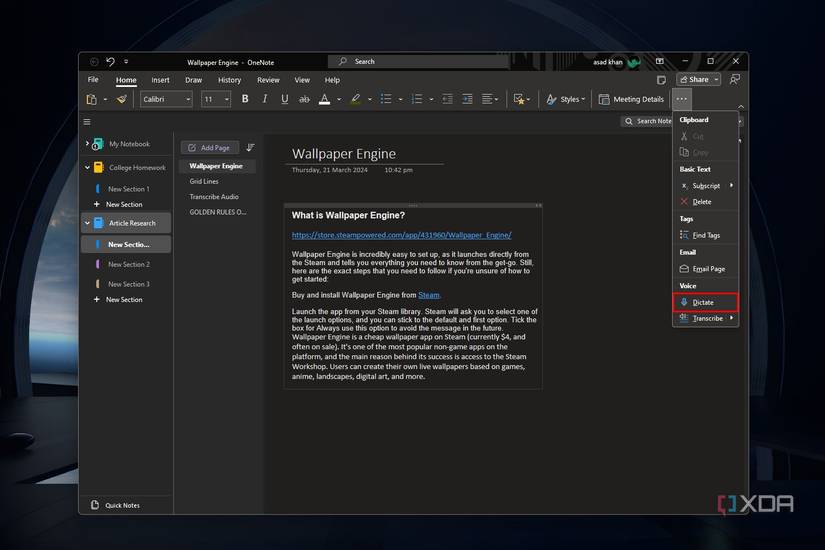Click the three-dot ribbon overflow button
This screenshot has width=825, height=550.
pyautogui.click(x=681, y=99)
